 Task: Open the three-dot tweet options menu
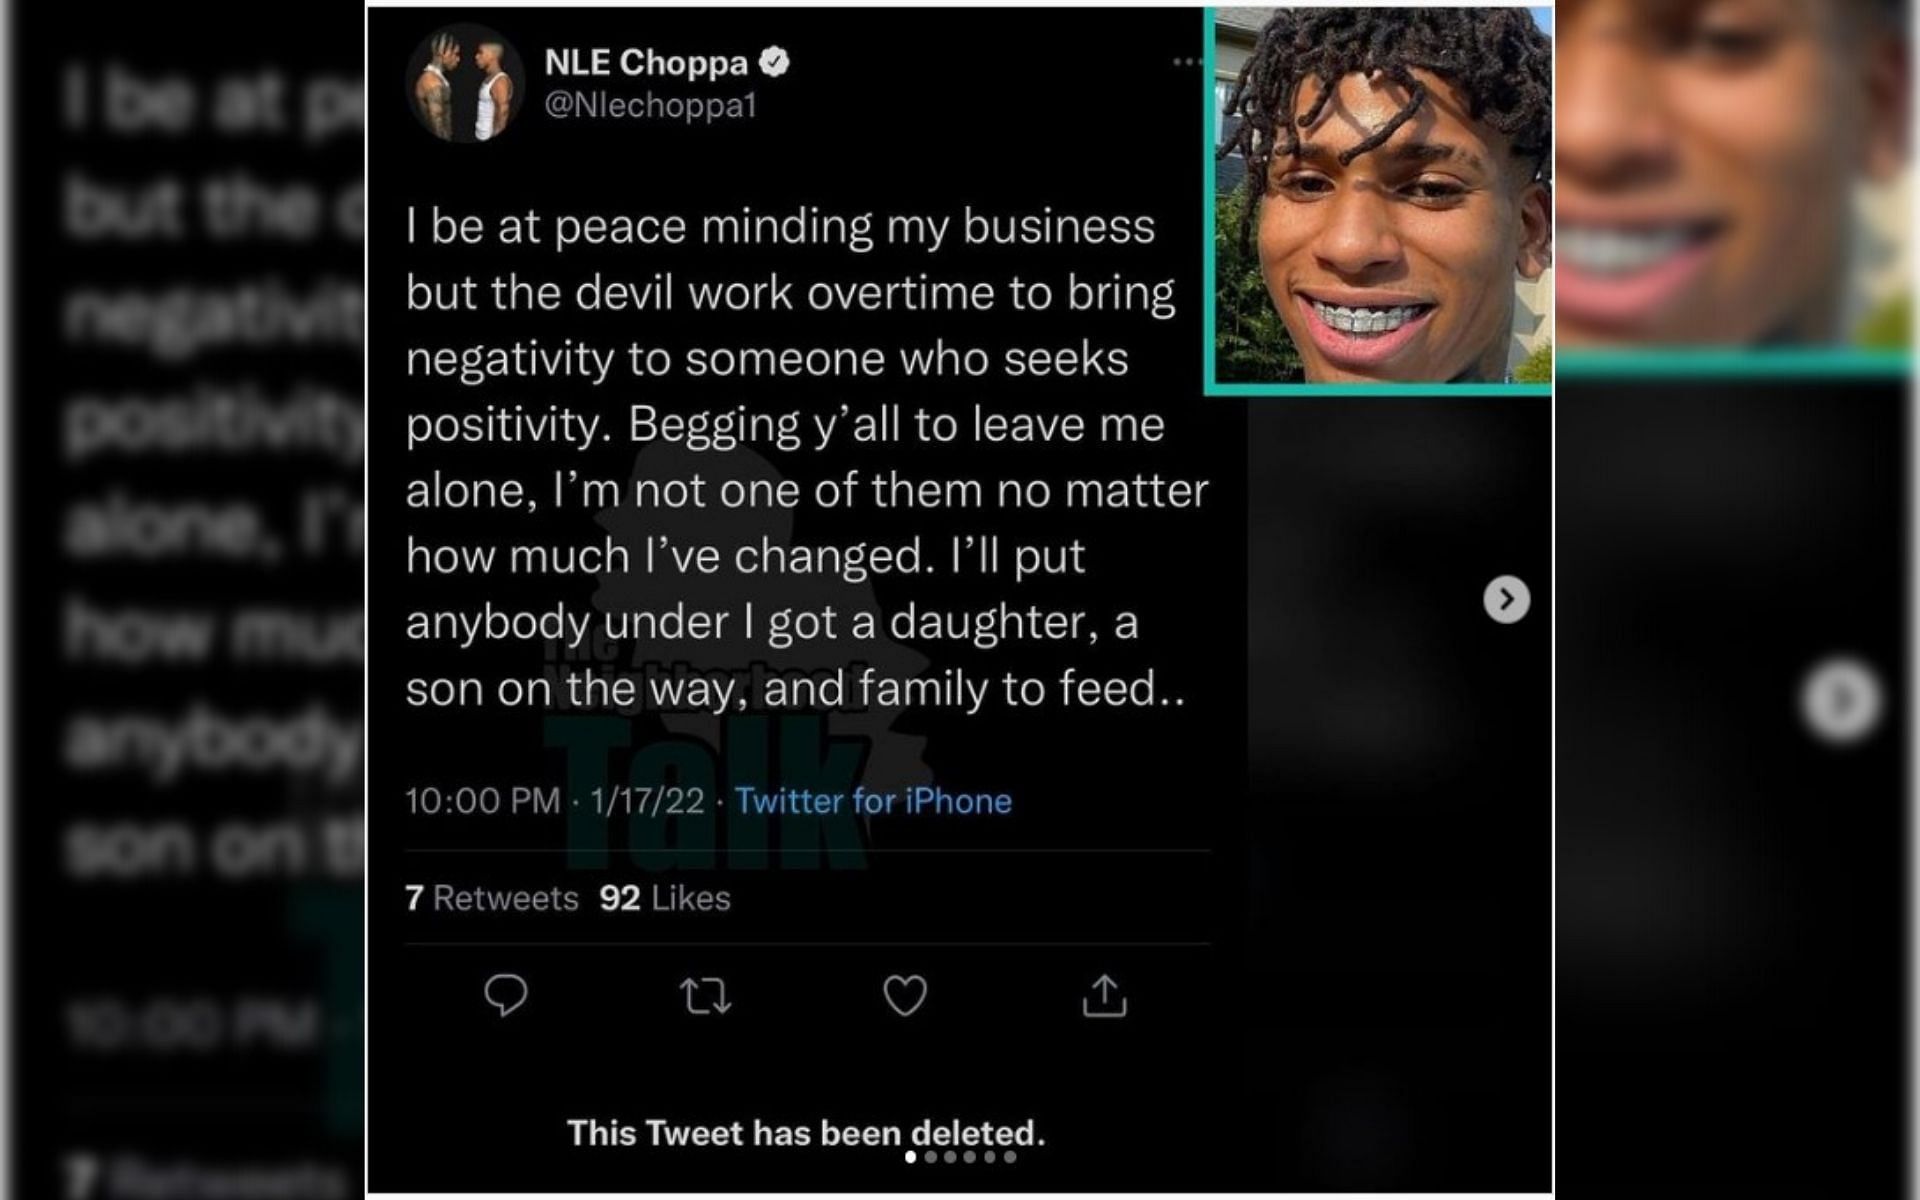[x=1187, y=62]
